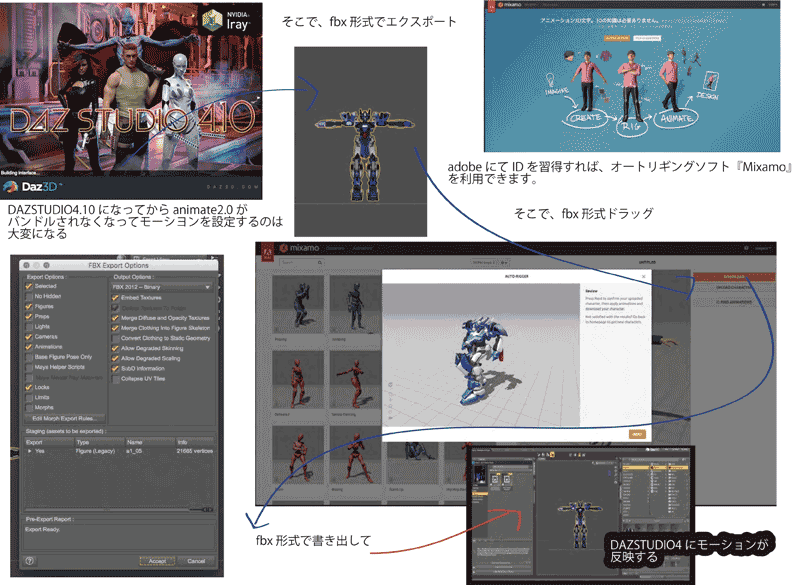Open help in FBX Export Options dialog

(x=30, y=561)
